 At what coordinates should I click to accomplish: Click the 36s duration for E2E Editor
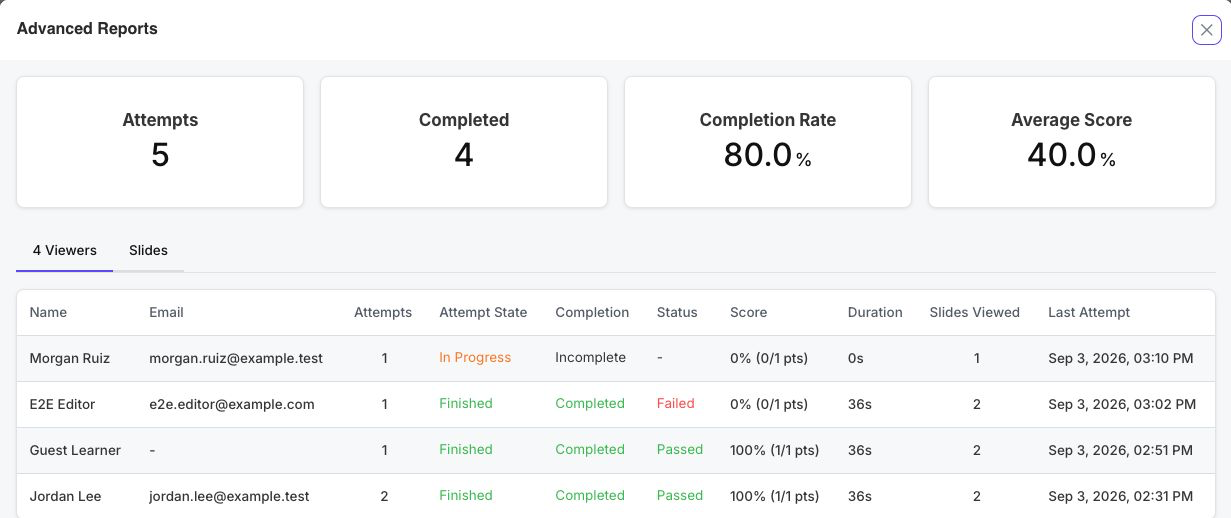(859, 404)
